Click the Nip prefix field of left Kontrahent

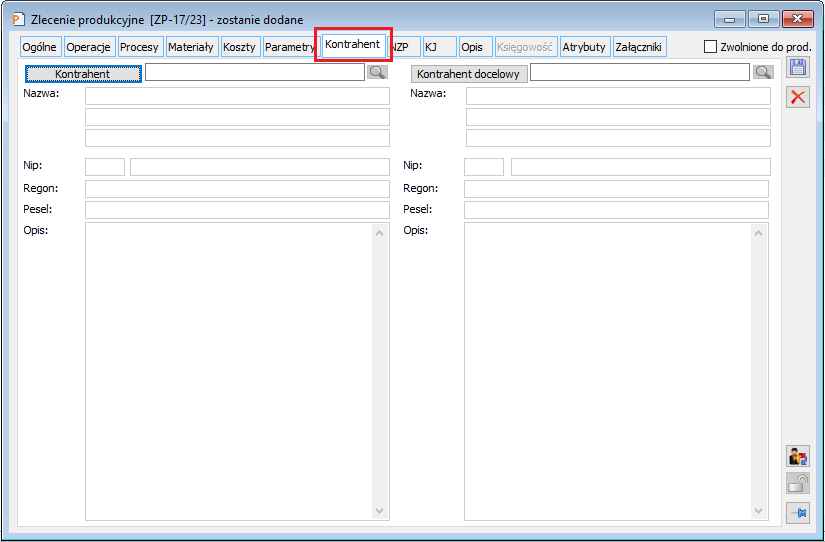[x=105, y=167]
